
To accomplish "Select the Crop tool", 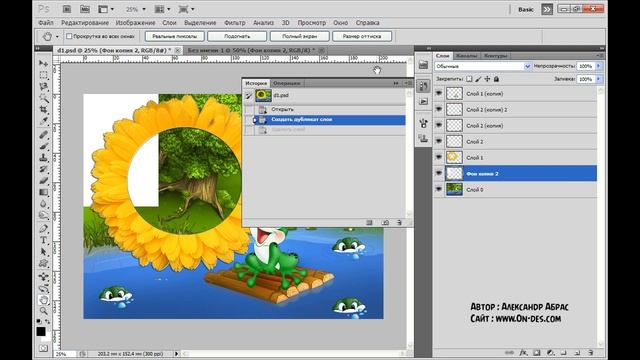I will click(x=43, y=109).
